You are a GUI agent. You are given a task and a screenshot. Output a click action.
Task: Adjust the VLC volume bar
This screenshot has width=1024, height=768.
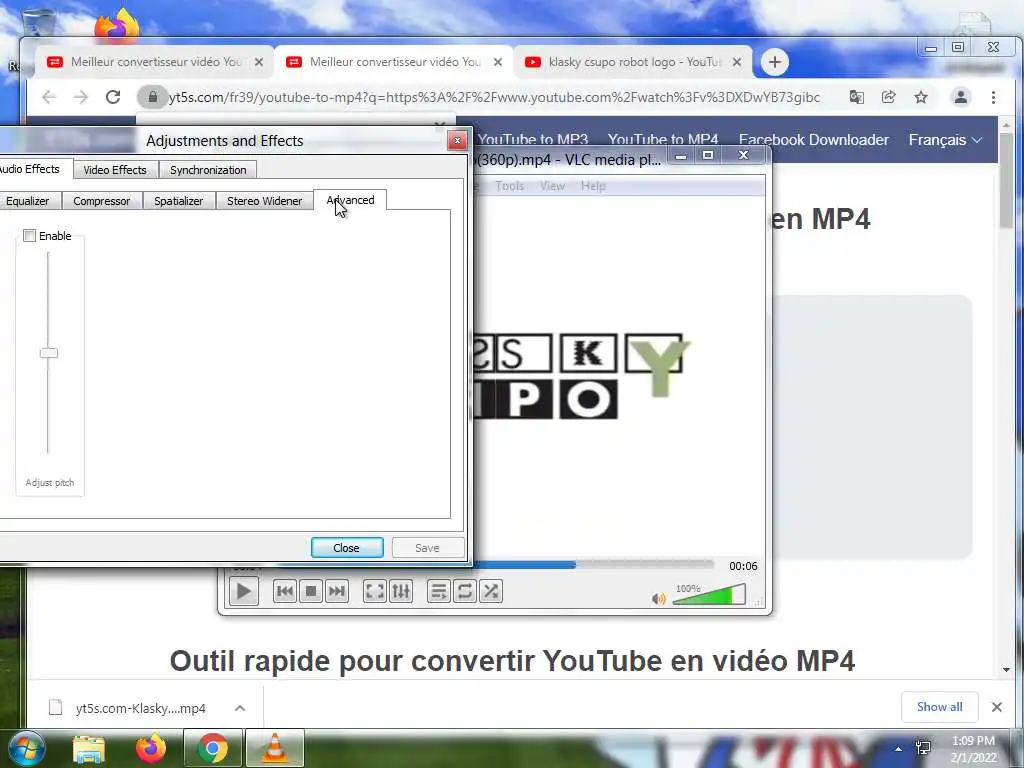(709, 595)
